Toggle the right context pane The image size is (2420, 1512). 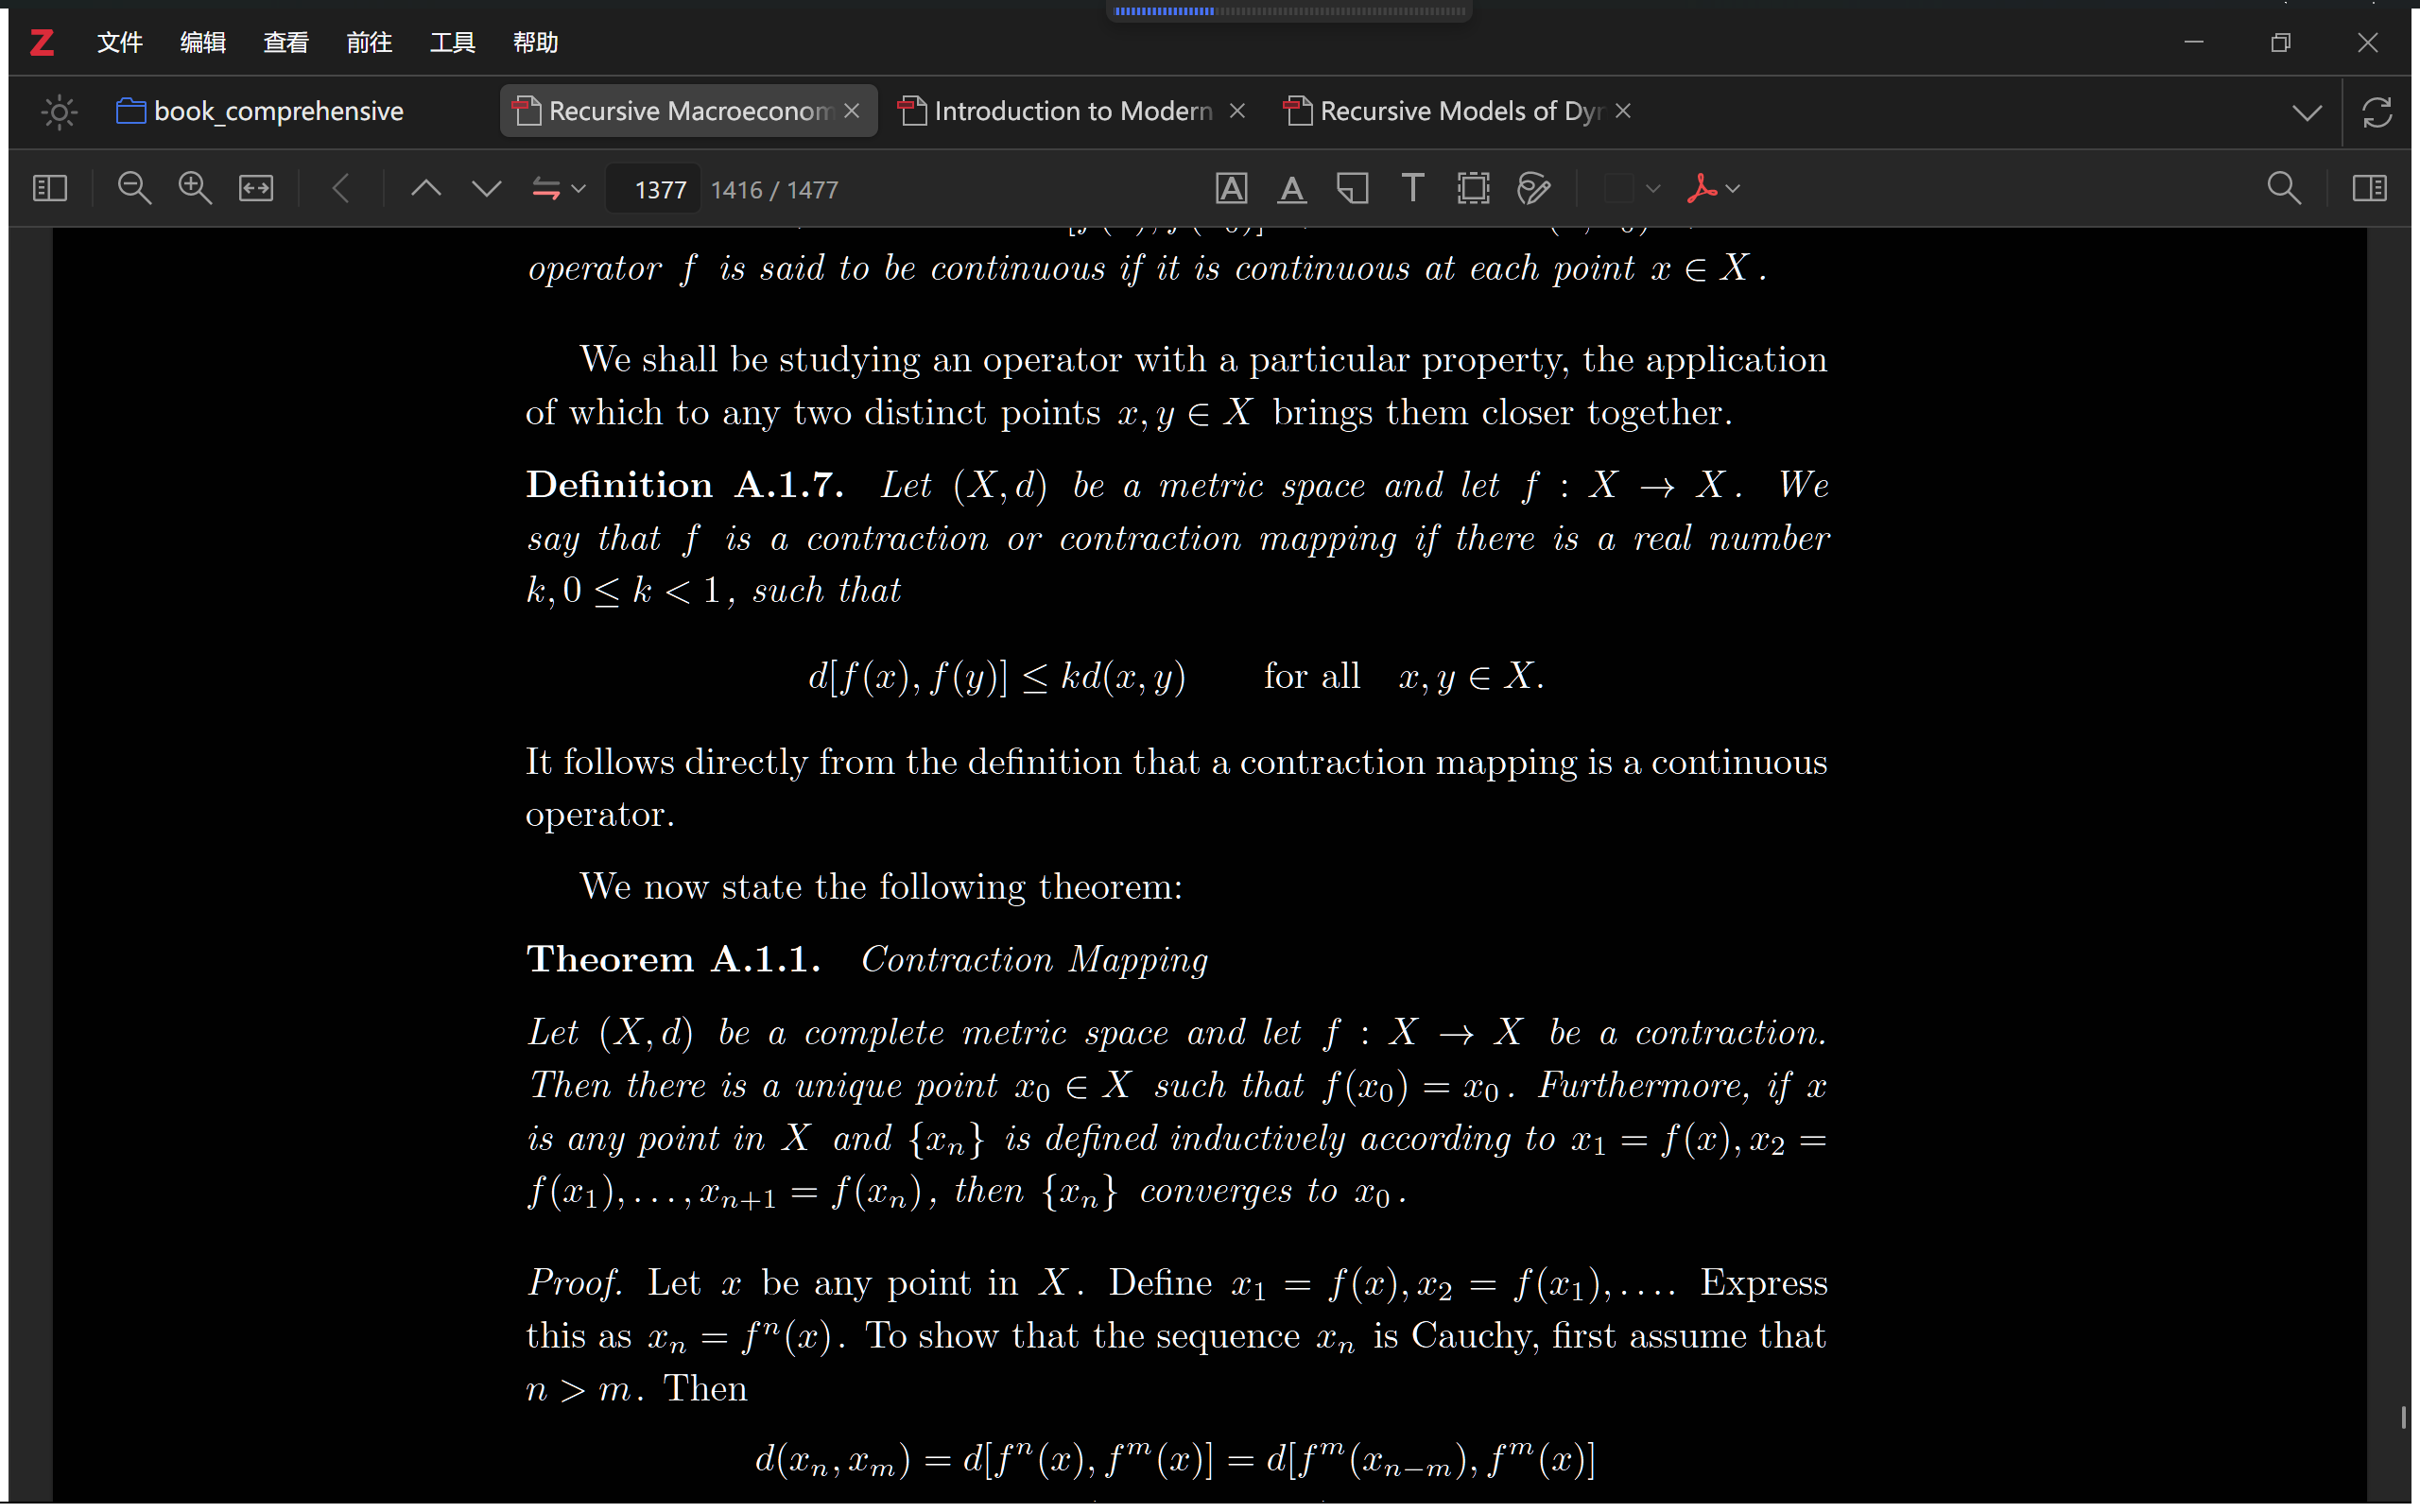pos(2369,189)
